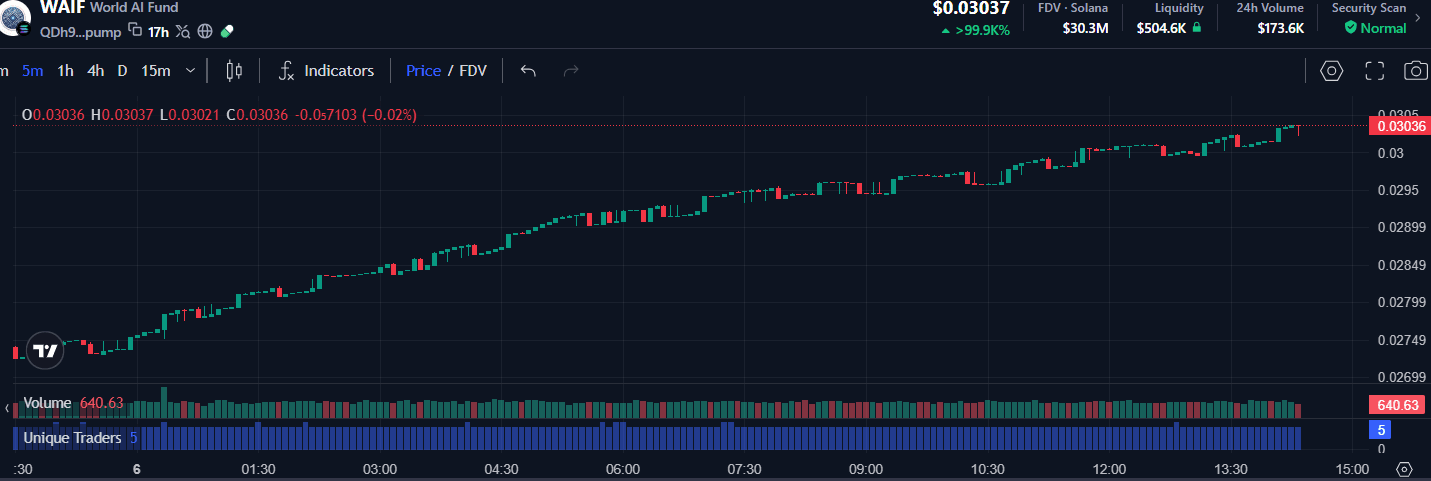Select the 15m timeframe
The image size is (1431, 481).
pos(155,70)
